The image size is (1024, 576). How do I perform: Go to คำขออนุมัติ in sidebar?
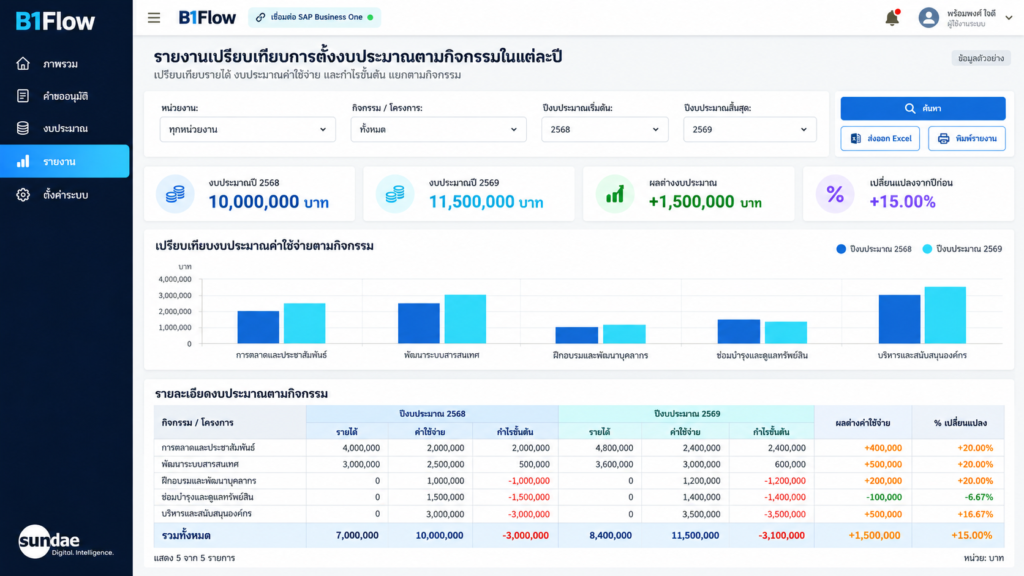coord(65,96)
